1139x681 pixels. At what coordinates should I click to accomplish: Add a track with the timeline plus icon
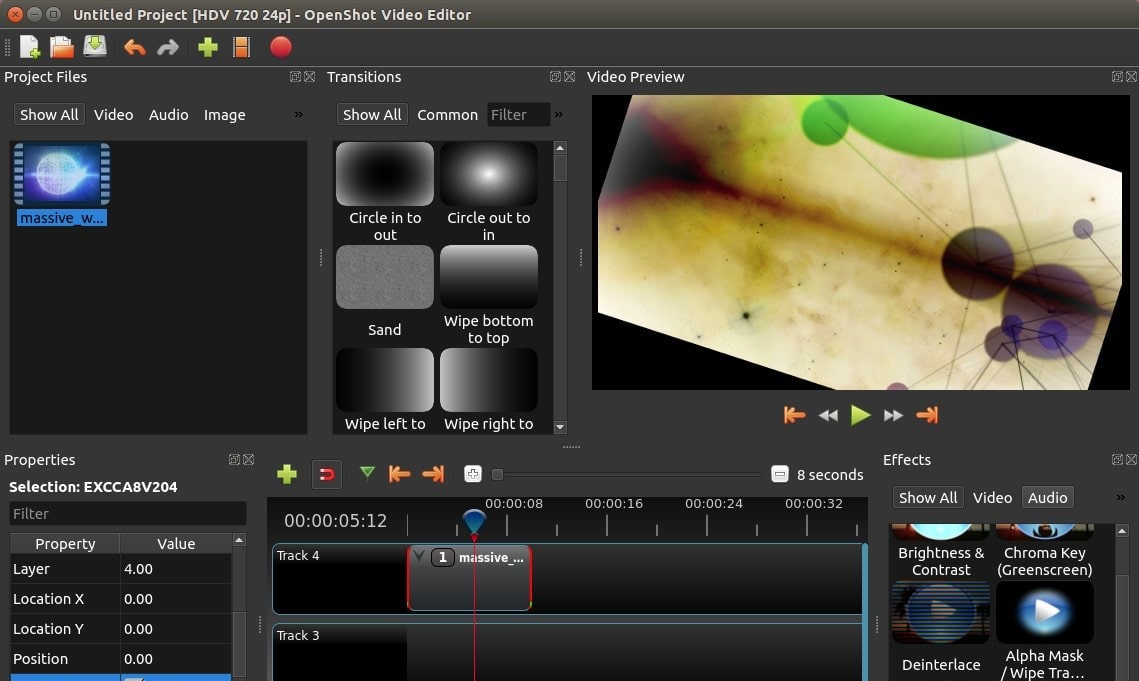tap(287, 475)
